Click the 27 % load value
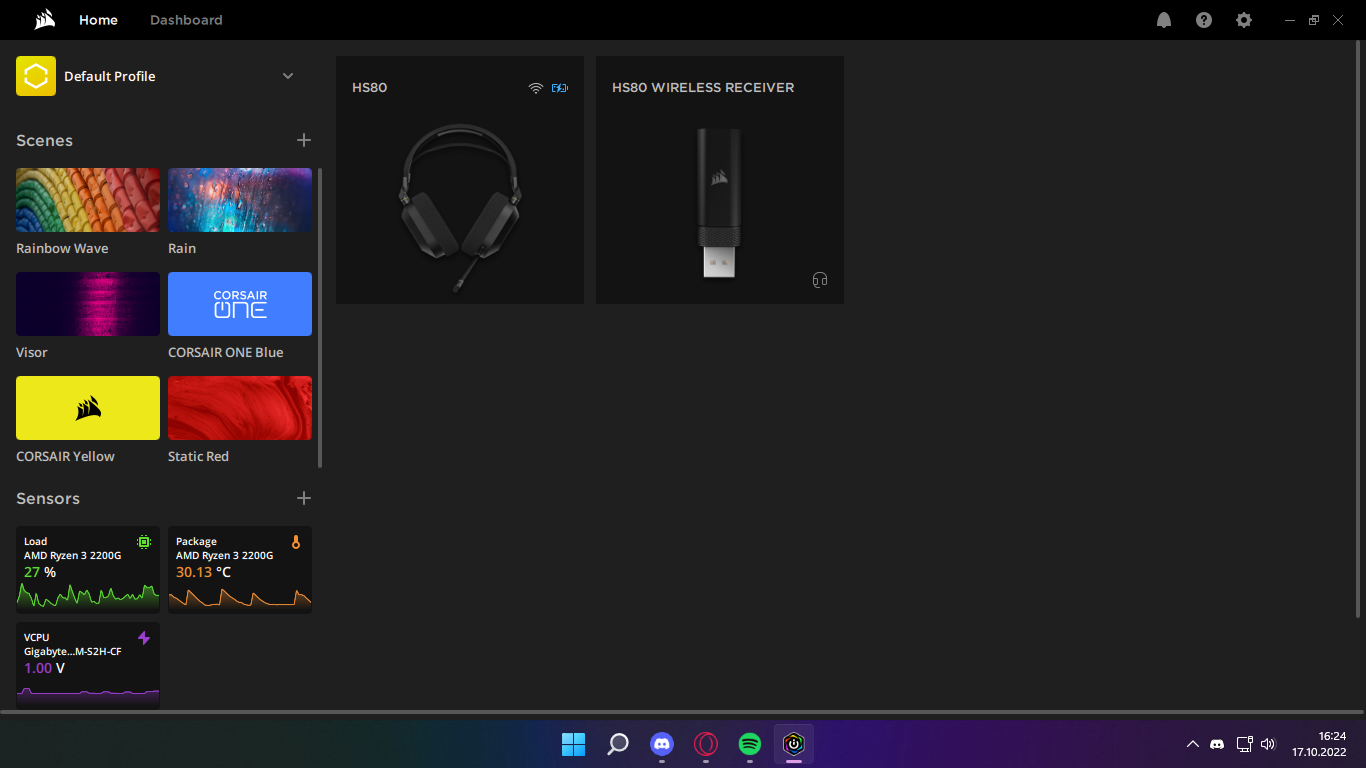This screenshot has width=1366, height=768. pyautogui.click(x=40, y=572)
